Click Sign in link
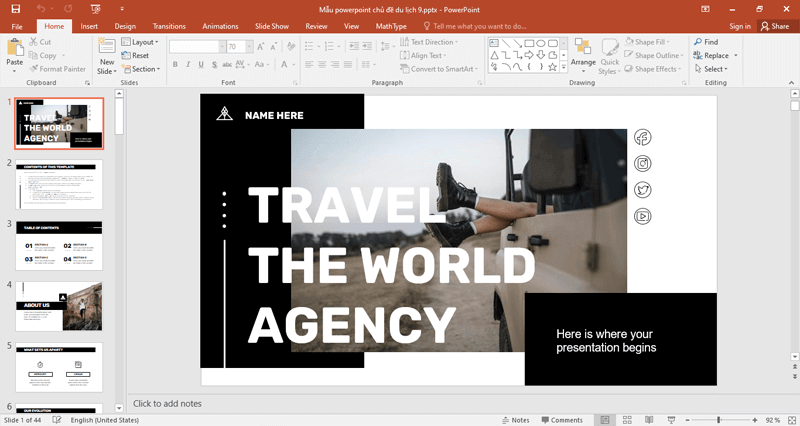 coord(740,26)
